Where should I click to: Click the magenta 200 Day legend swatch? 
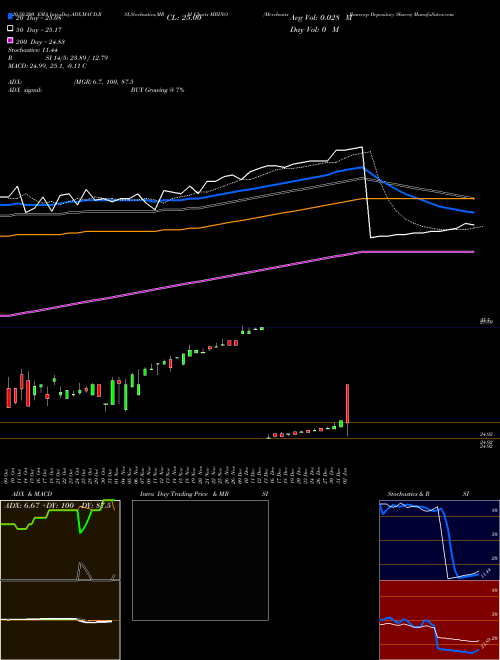[x=10, y=41]
